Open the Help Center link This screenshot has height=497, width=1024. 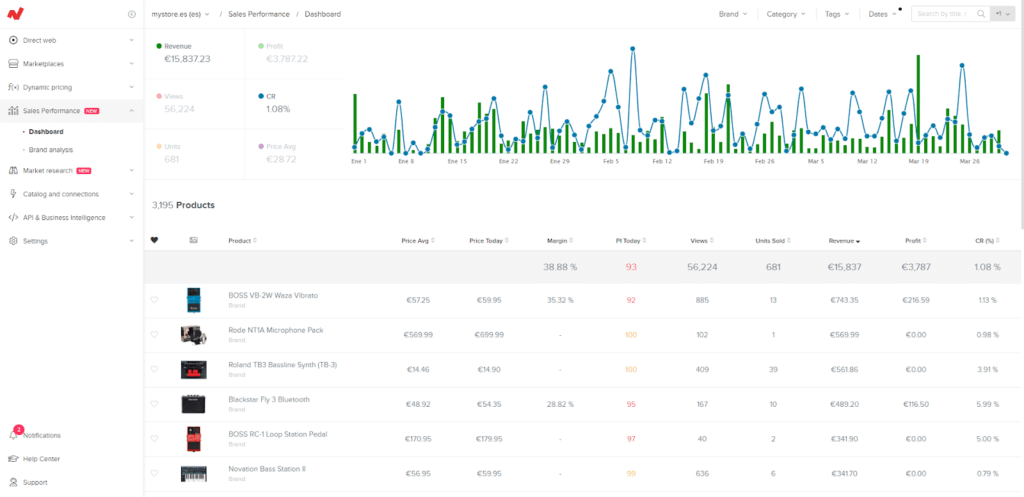pyautogui.click(x=41, y=459)
